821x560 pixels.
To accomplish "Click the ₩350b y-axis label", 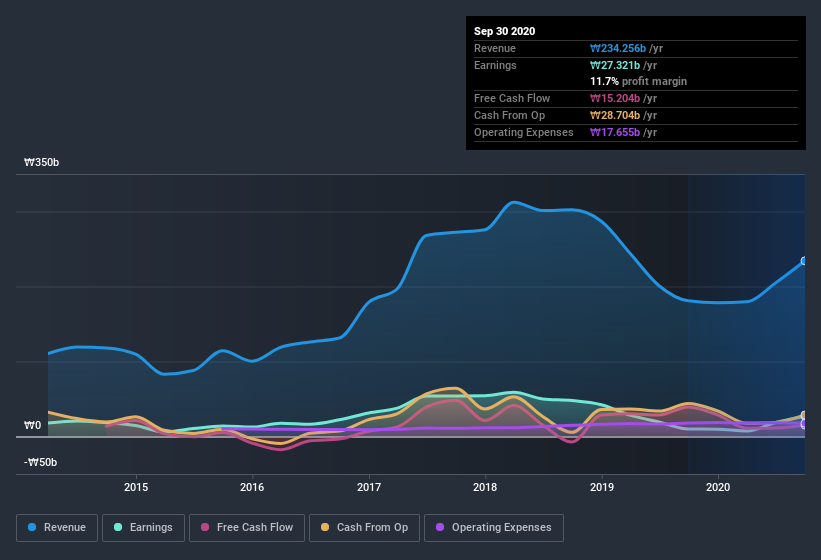I will [41, 162].
